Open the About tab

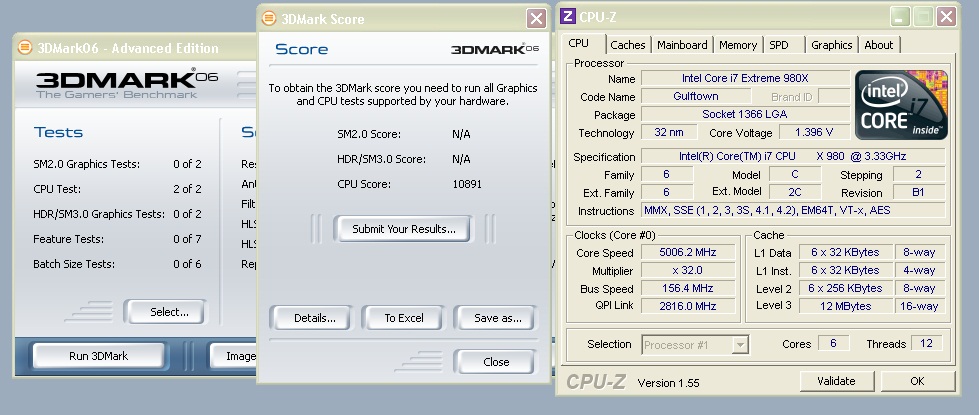tap(878, 45)
